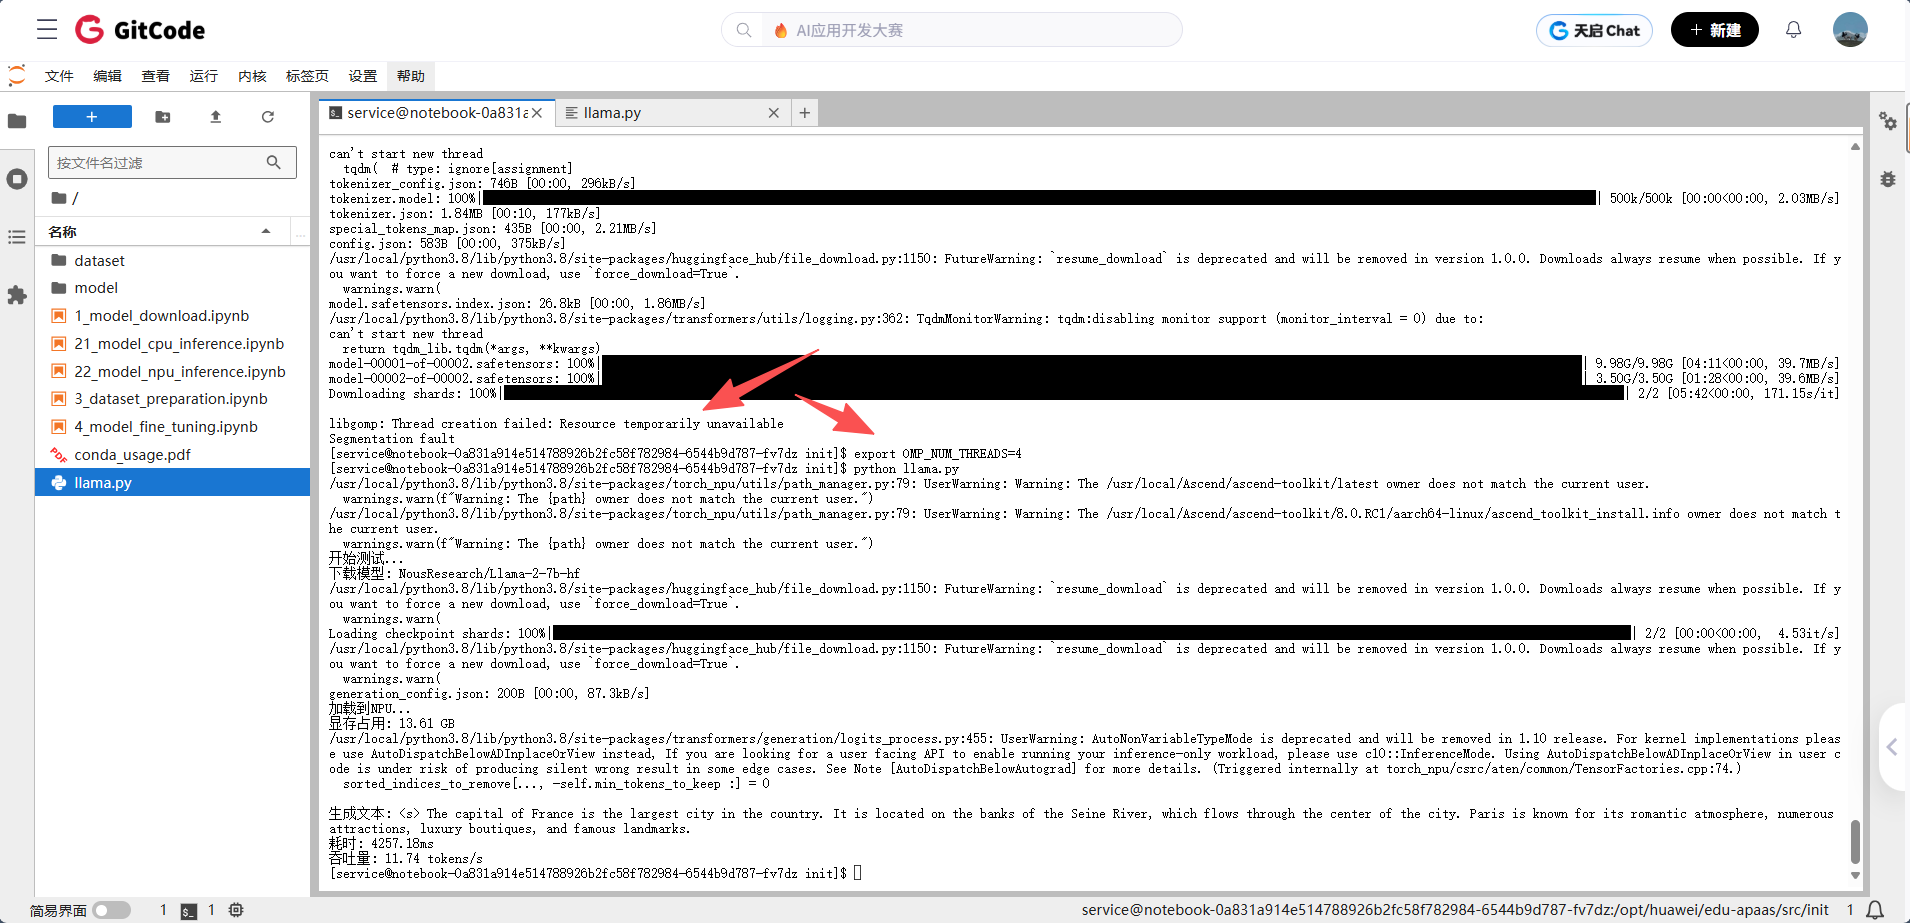Screen dimensions: 1910x923
Task: Open the dataset folder
Action: [x=99, y=260]
